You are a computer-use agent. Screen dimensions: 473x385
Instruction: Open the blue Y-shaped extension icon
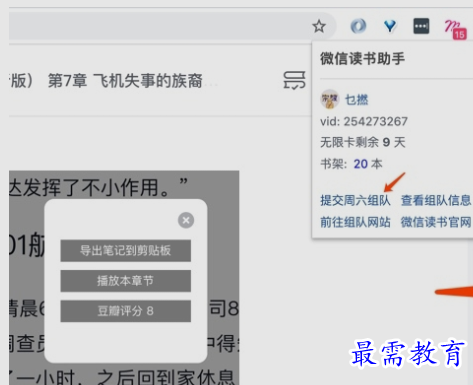tap(390, 26)
